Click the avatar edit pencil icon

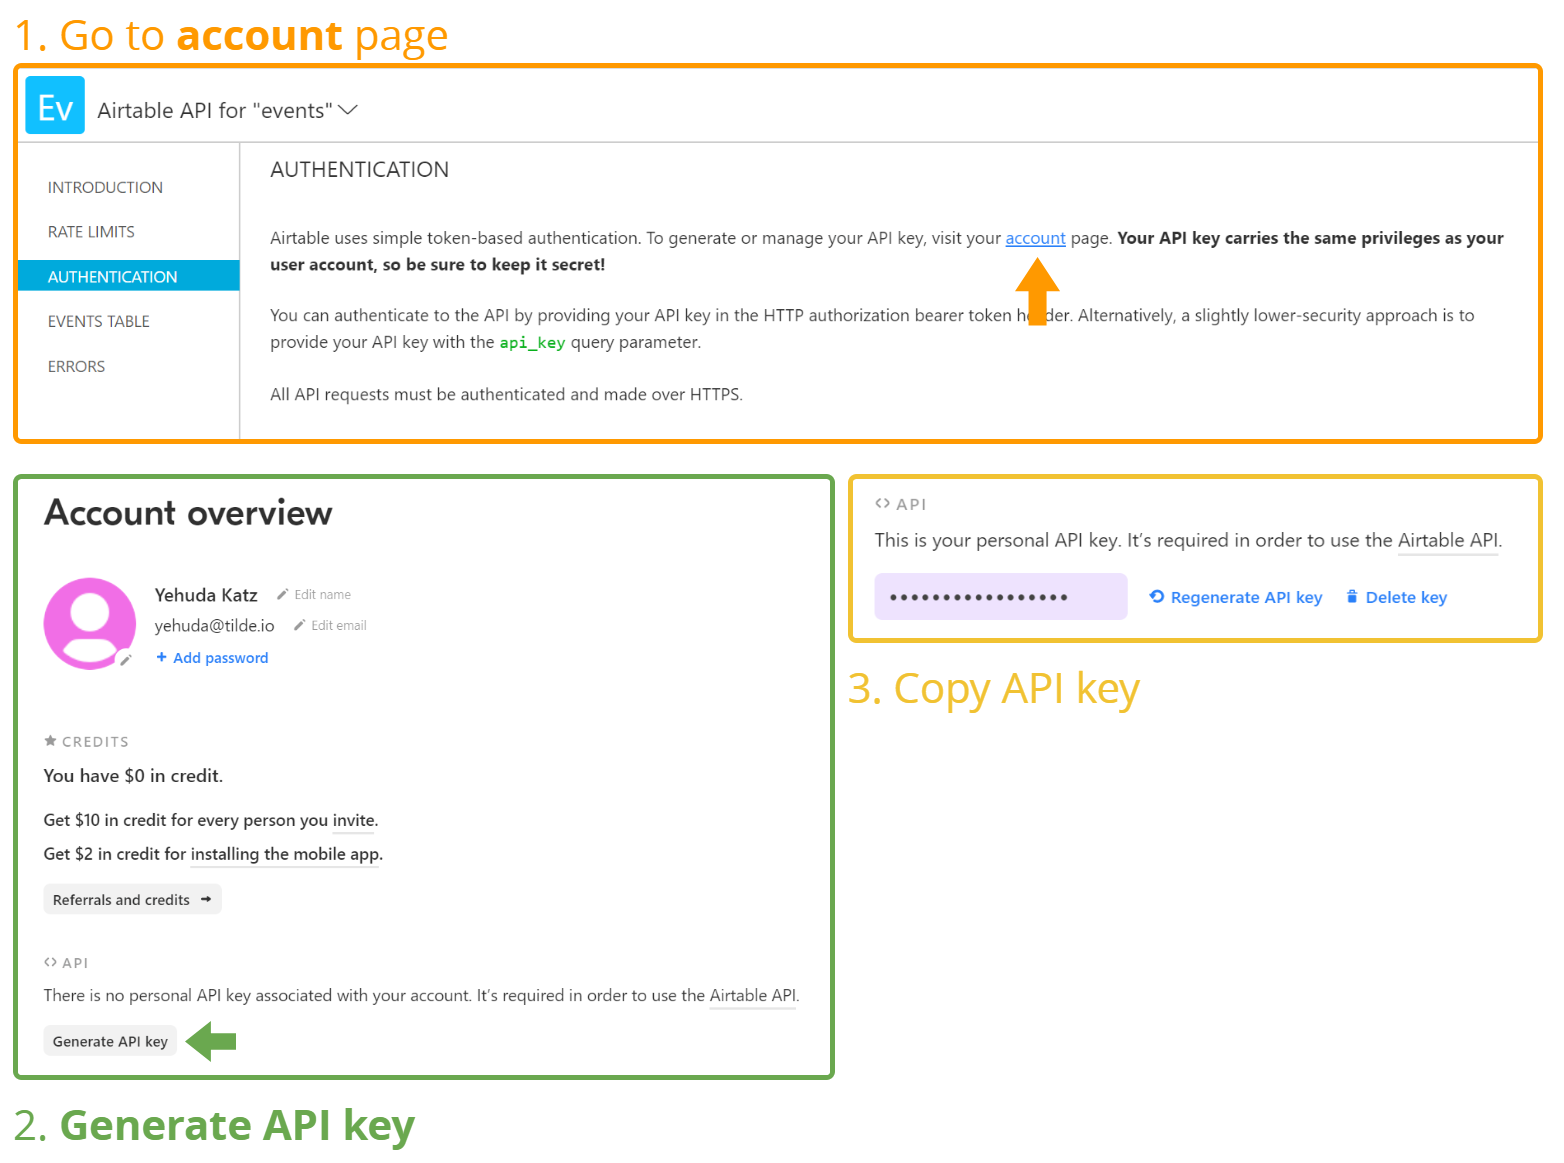tap(125, 660)
